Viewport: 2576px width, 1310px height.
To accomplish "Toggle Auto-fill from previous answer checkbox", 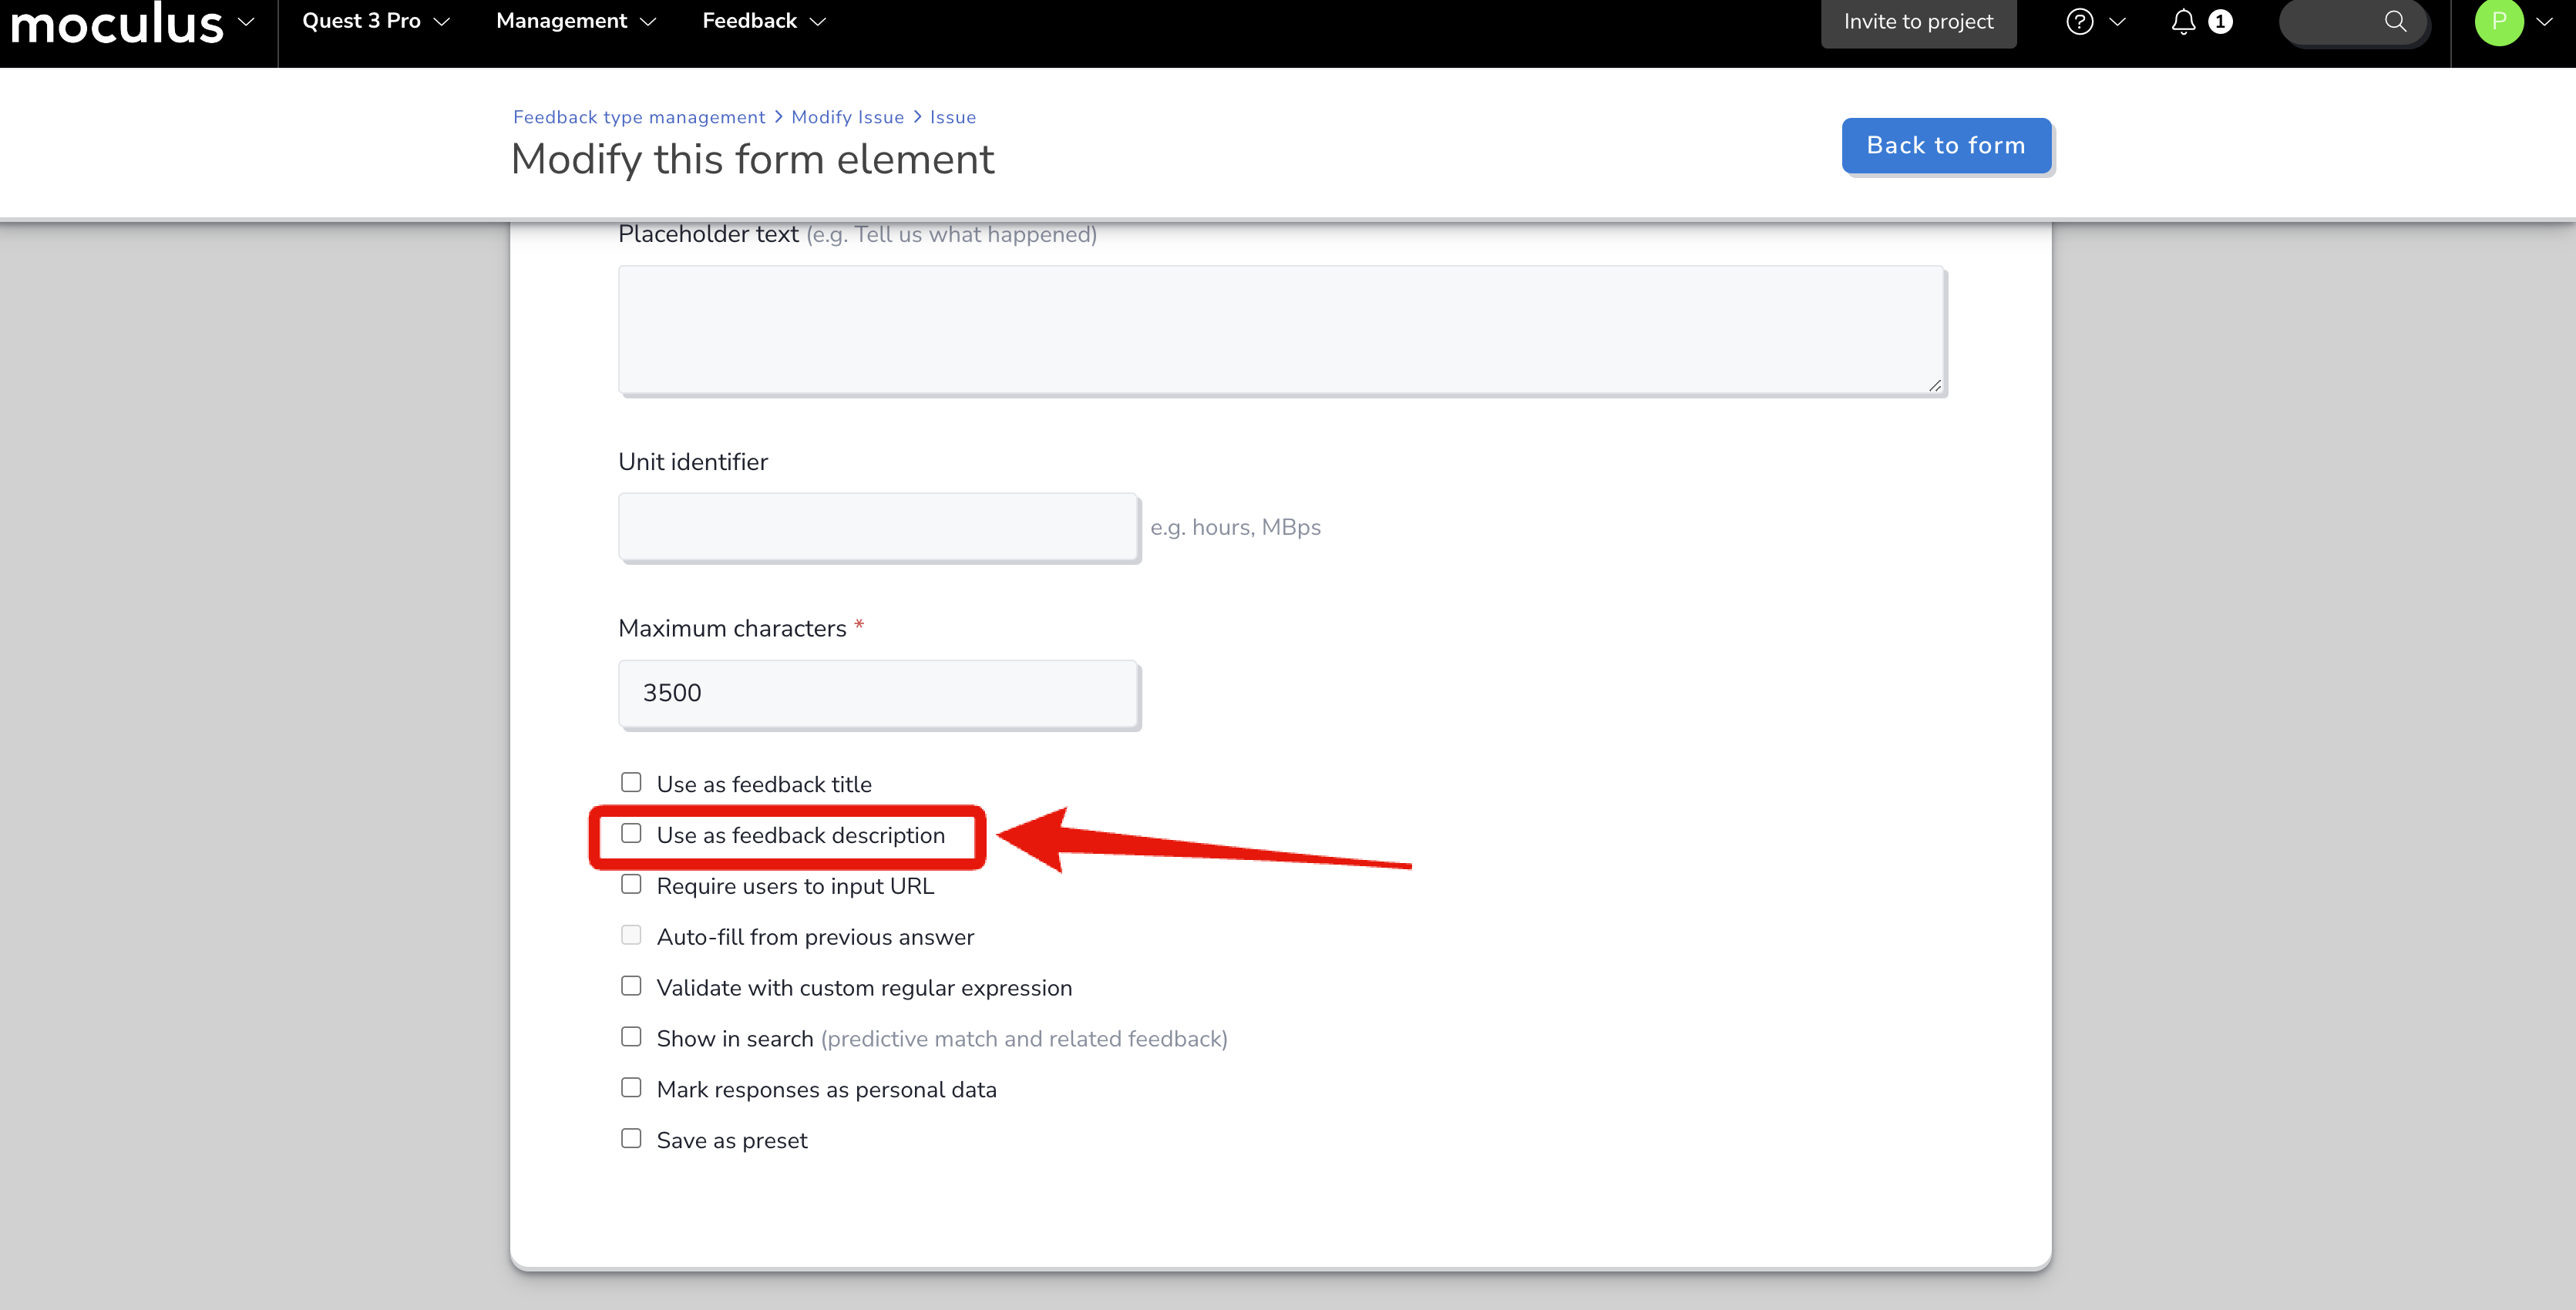I will click(631, 935).
